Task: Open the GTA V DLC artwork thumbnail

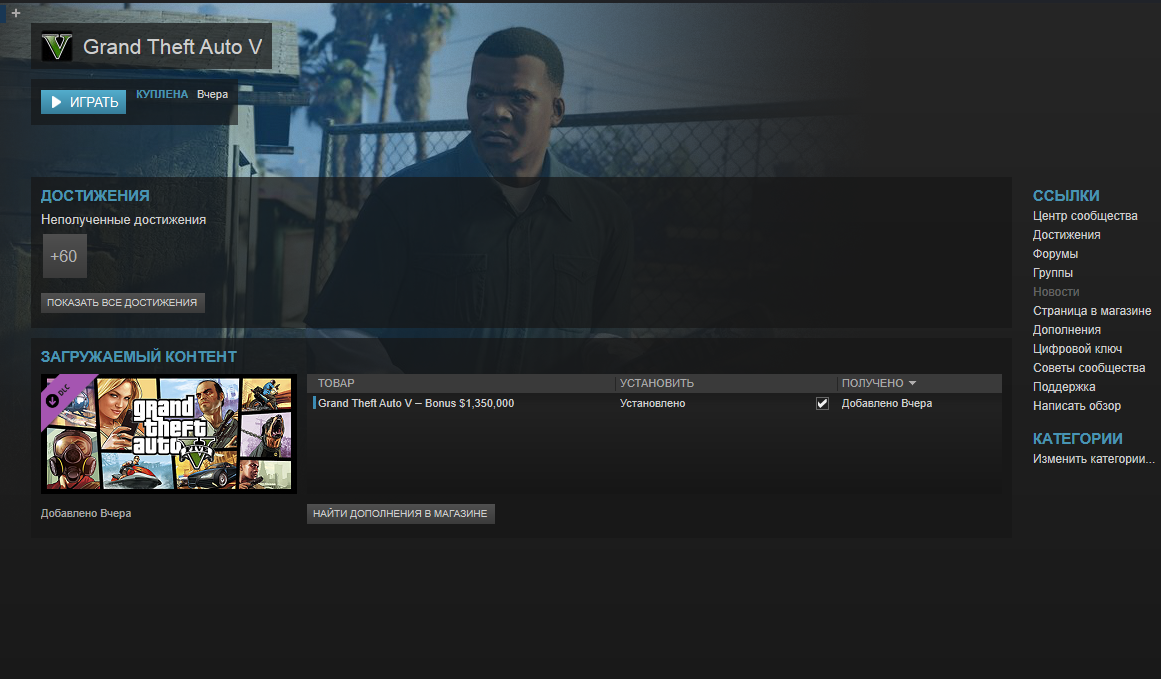Action: [x=169, y=434]
